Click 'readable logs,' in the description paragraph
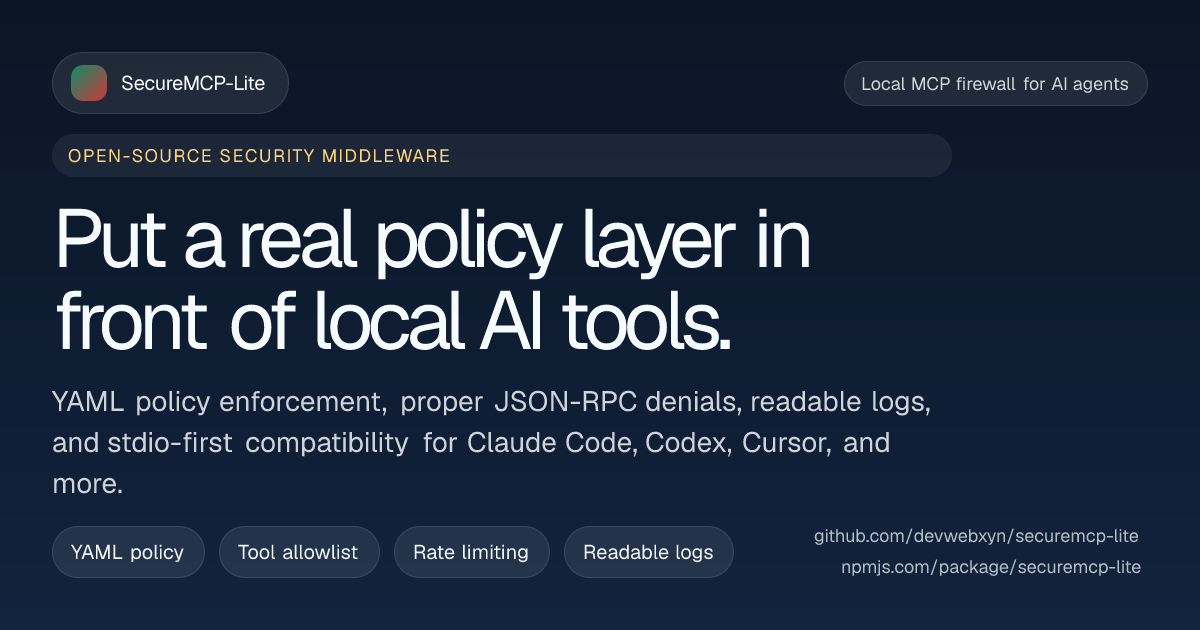The image size is (1200, 630). point(841,403)
